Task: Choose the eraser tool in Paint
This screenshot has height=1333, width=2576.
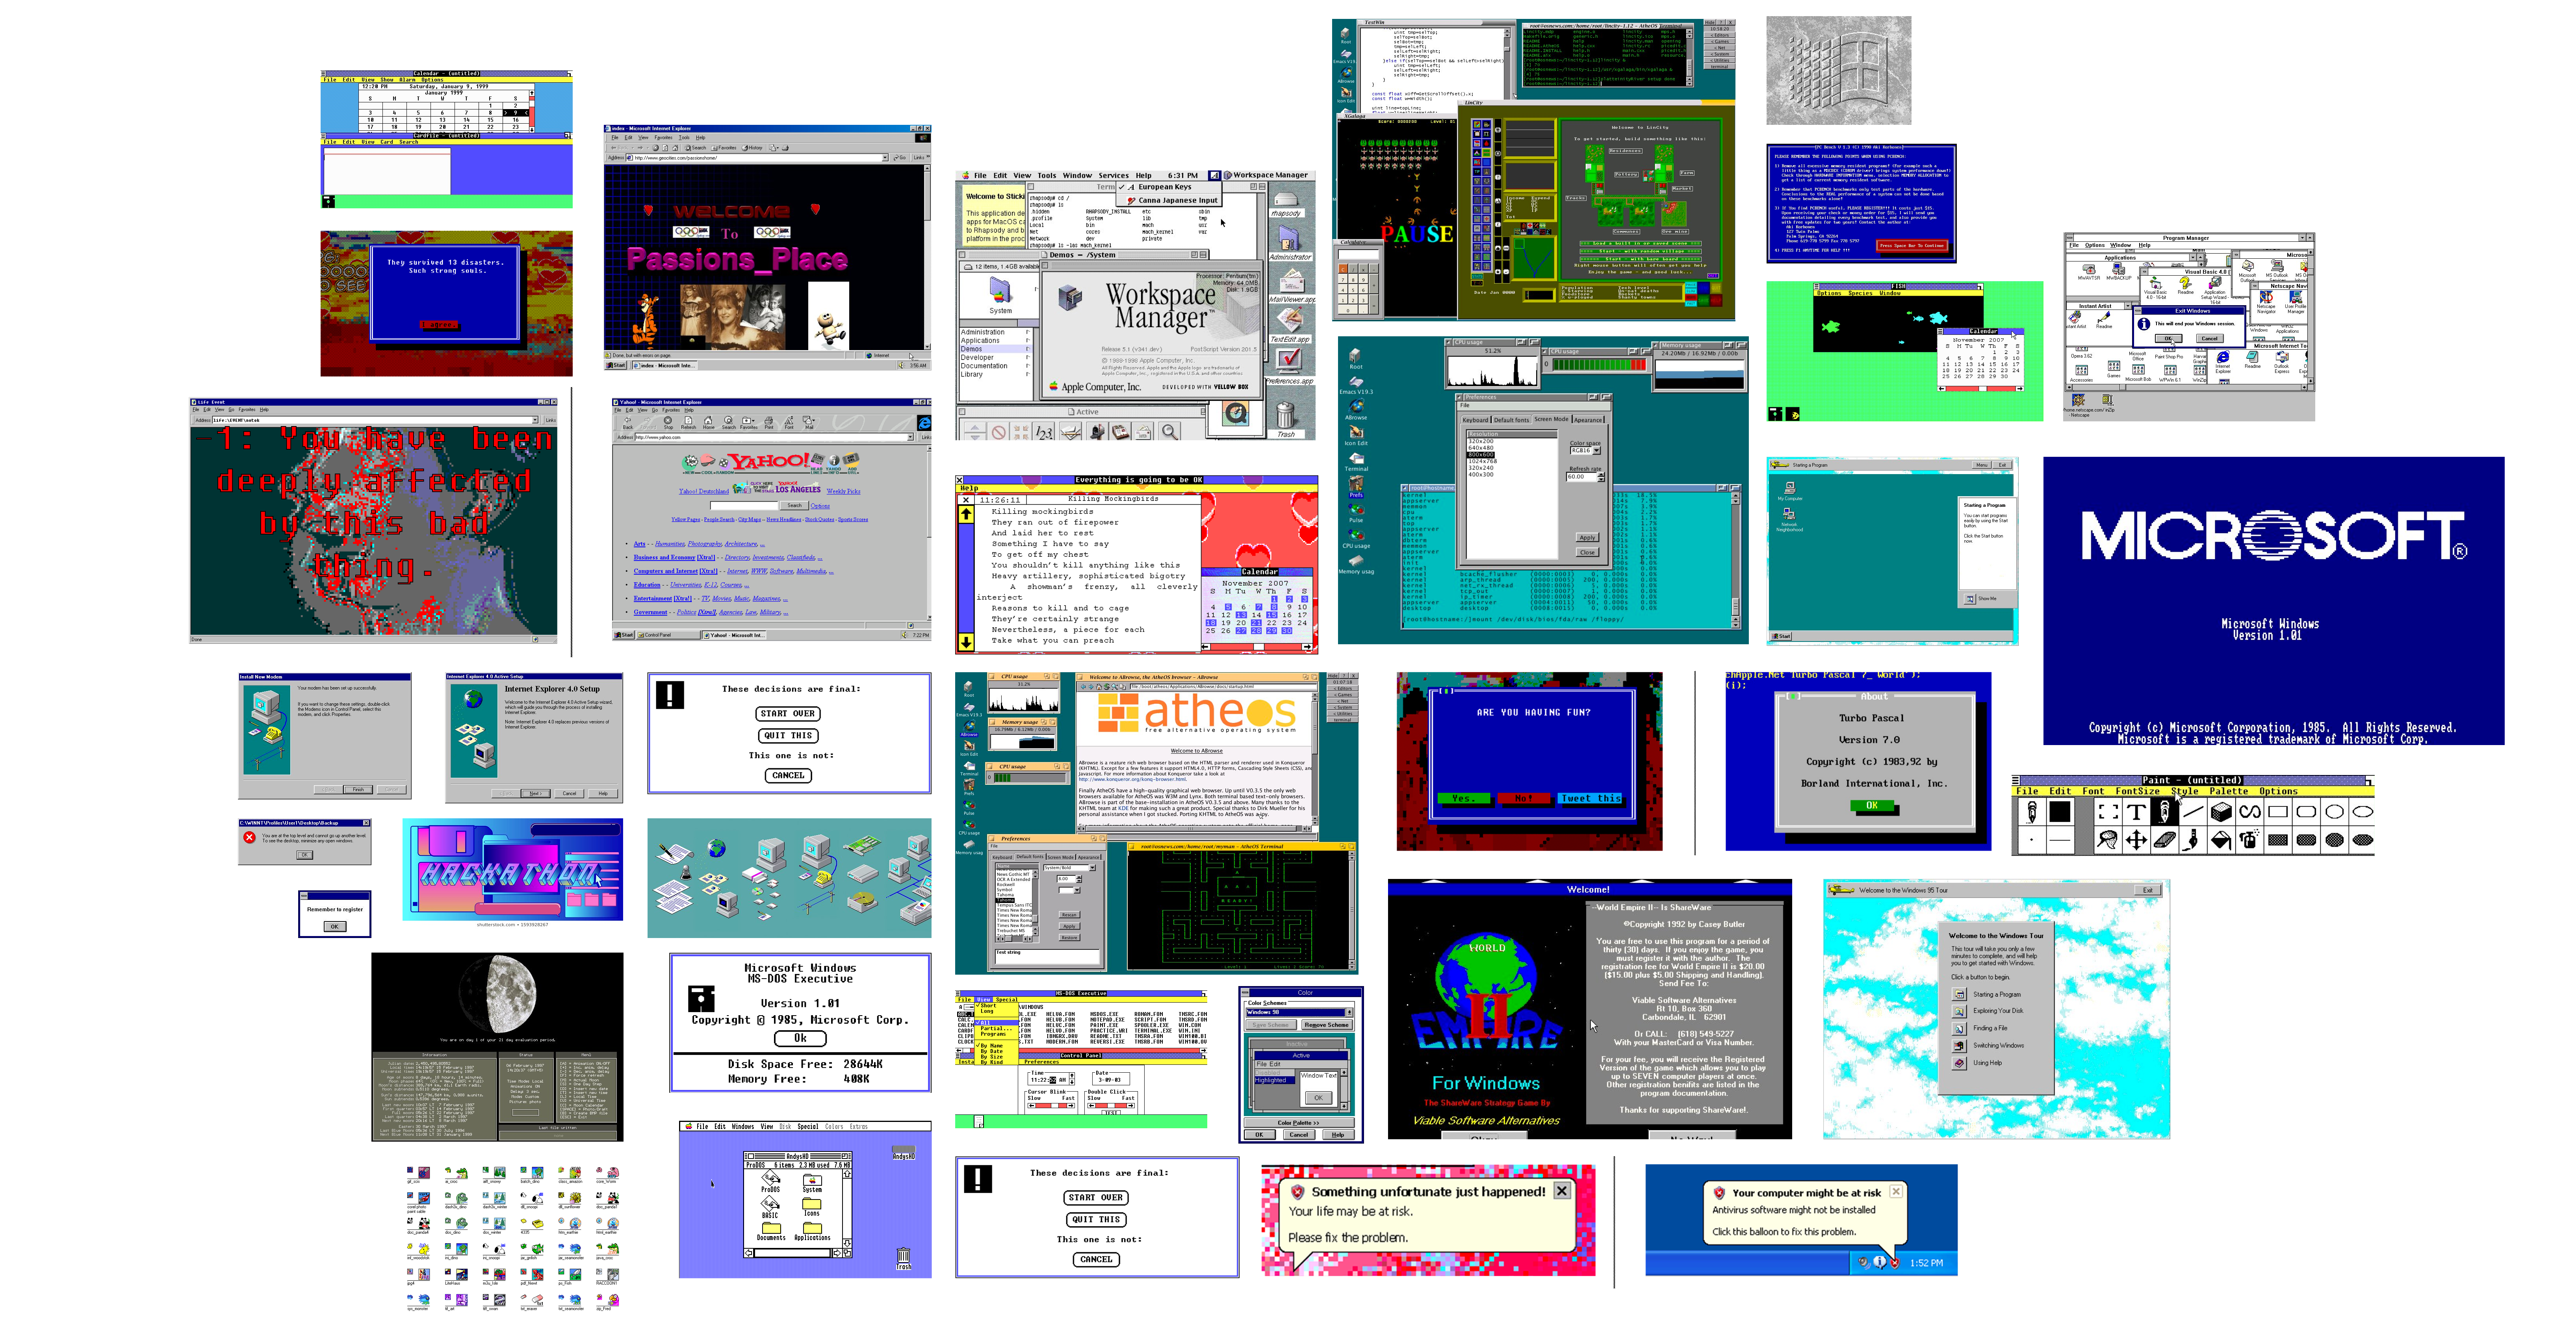Action: pyautogui.click(x=2165, y=840)
